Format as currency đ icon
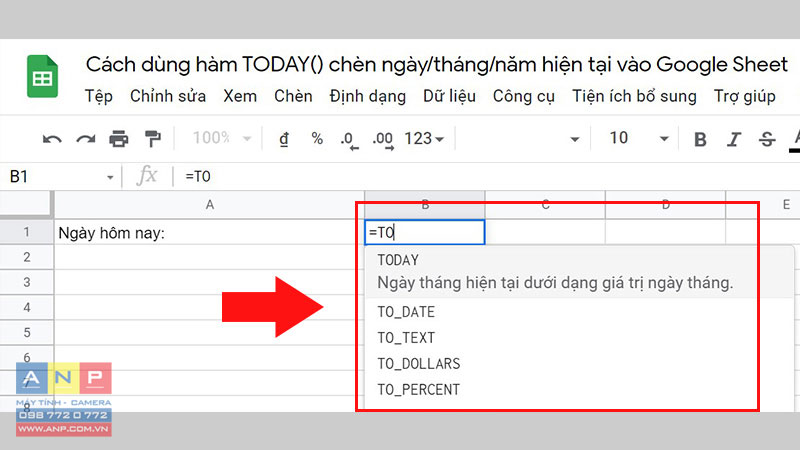The height and width of the screenshot is (450, 800). [x=284, y=139]
